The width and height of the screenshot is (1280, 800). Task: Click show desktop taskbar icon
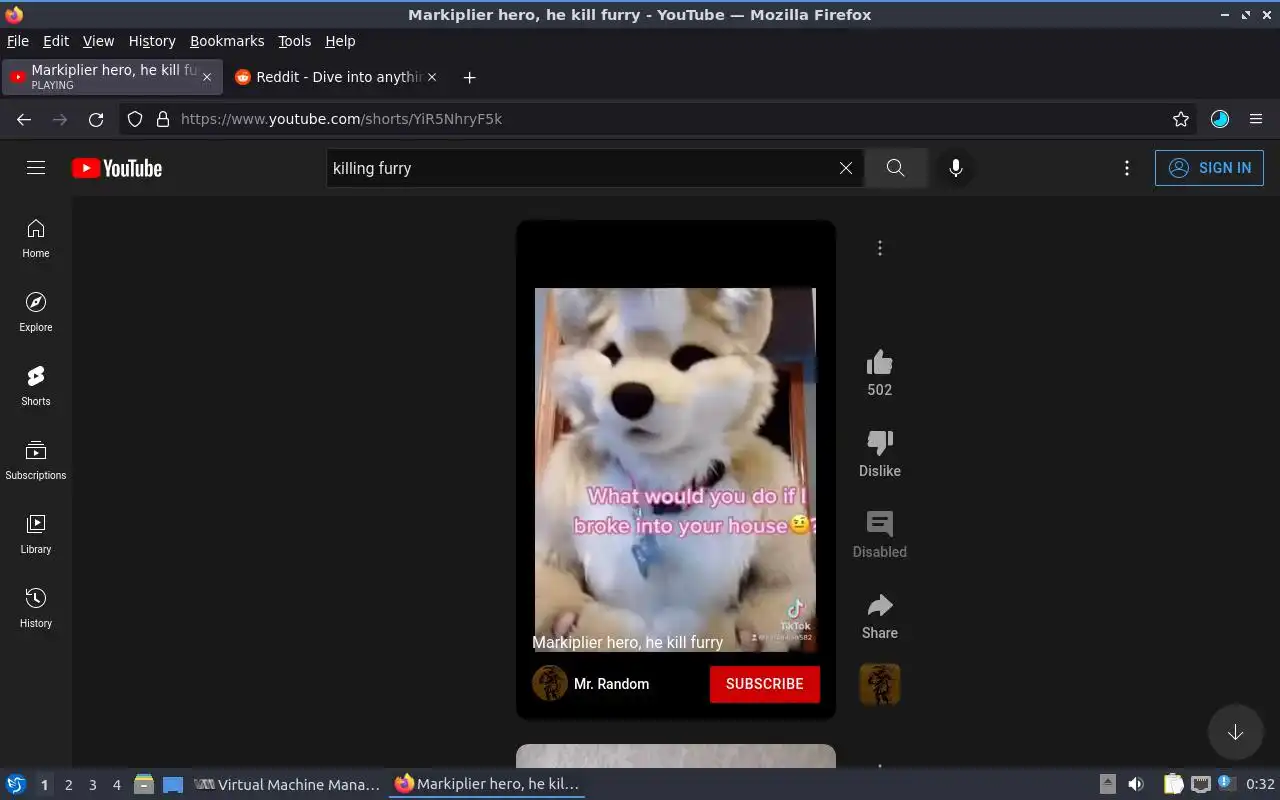click(x=173, y=784)
